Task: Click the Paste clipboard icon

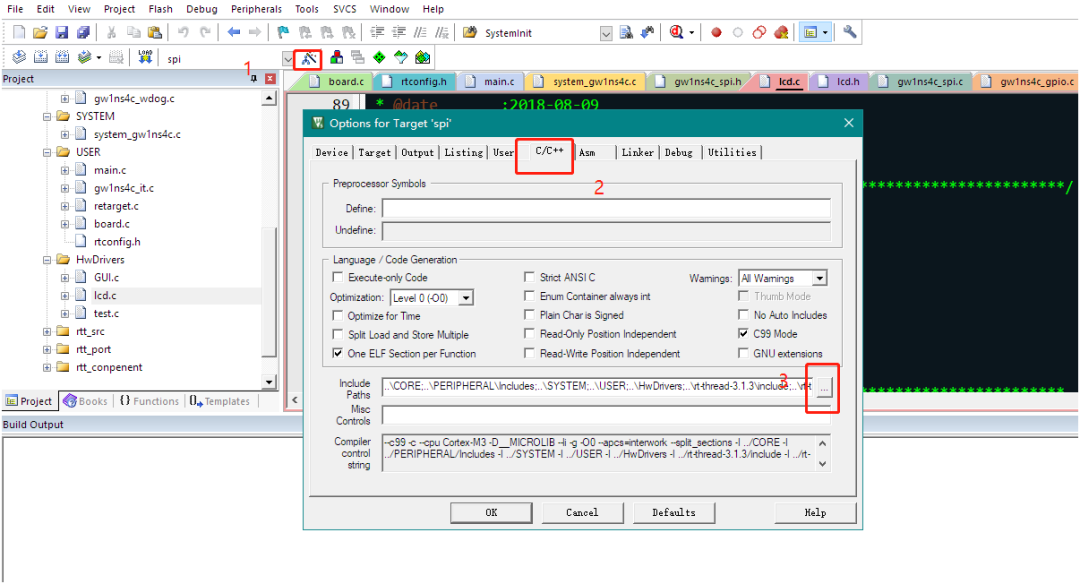Action: pos(155,32)
